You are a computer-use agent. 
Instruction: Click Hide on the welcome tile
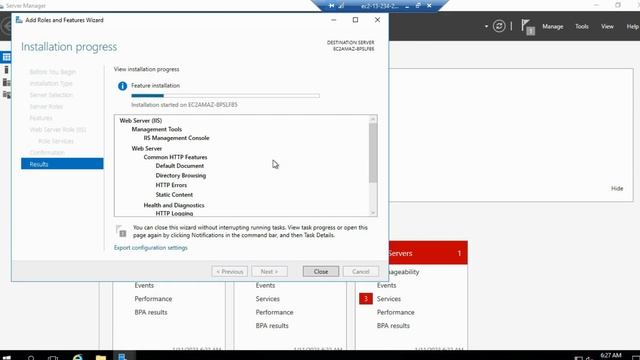tap(617, 188)
